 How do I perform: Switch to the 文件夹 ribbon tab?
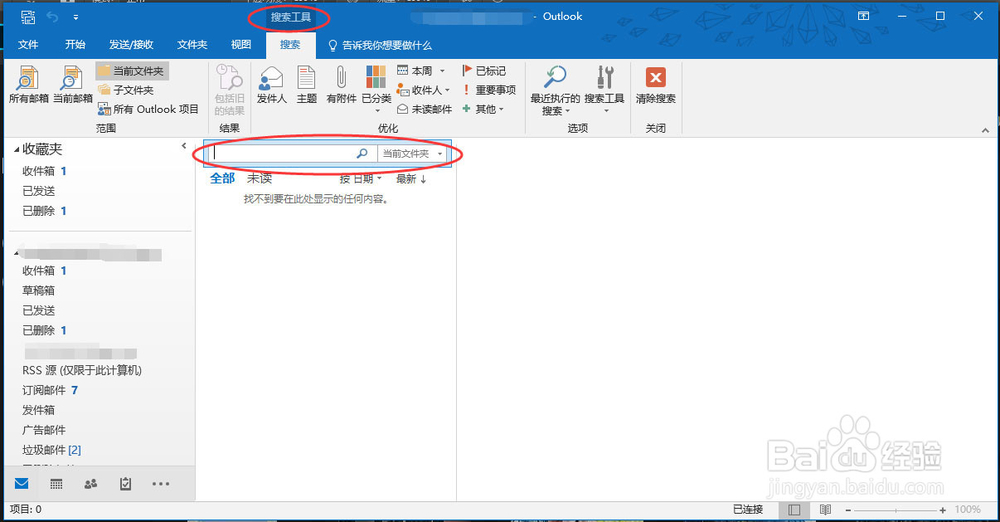pyautogui.click(x=192, y=45)
